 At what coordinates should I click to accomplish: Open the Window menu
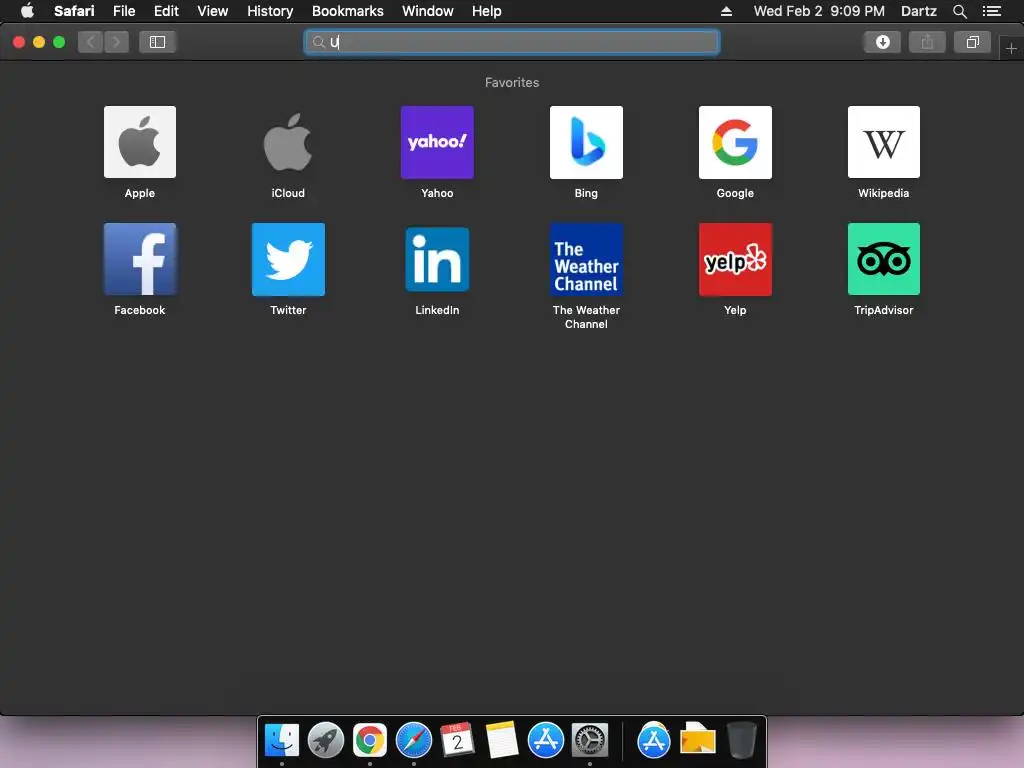pyautogui.click(x=428, y=11)
